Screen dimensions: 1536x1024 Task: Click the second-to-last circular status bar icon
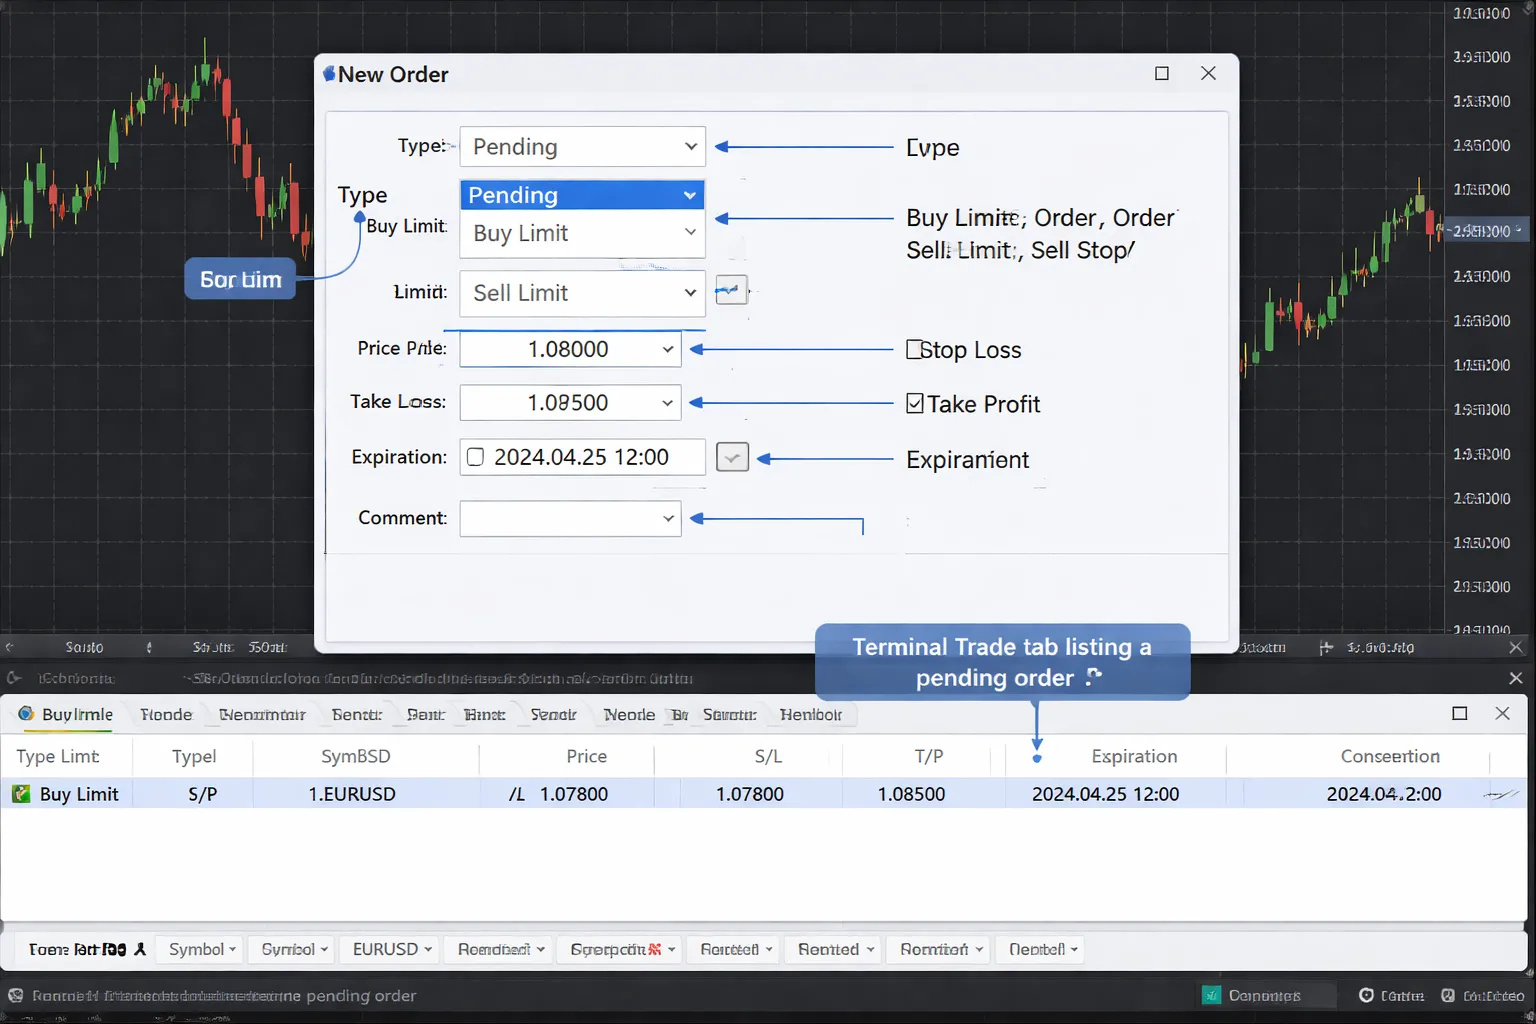click(1366, 995)
